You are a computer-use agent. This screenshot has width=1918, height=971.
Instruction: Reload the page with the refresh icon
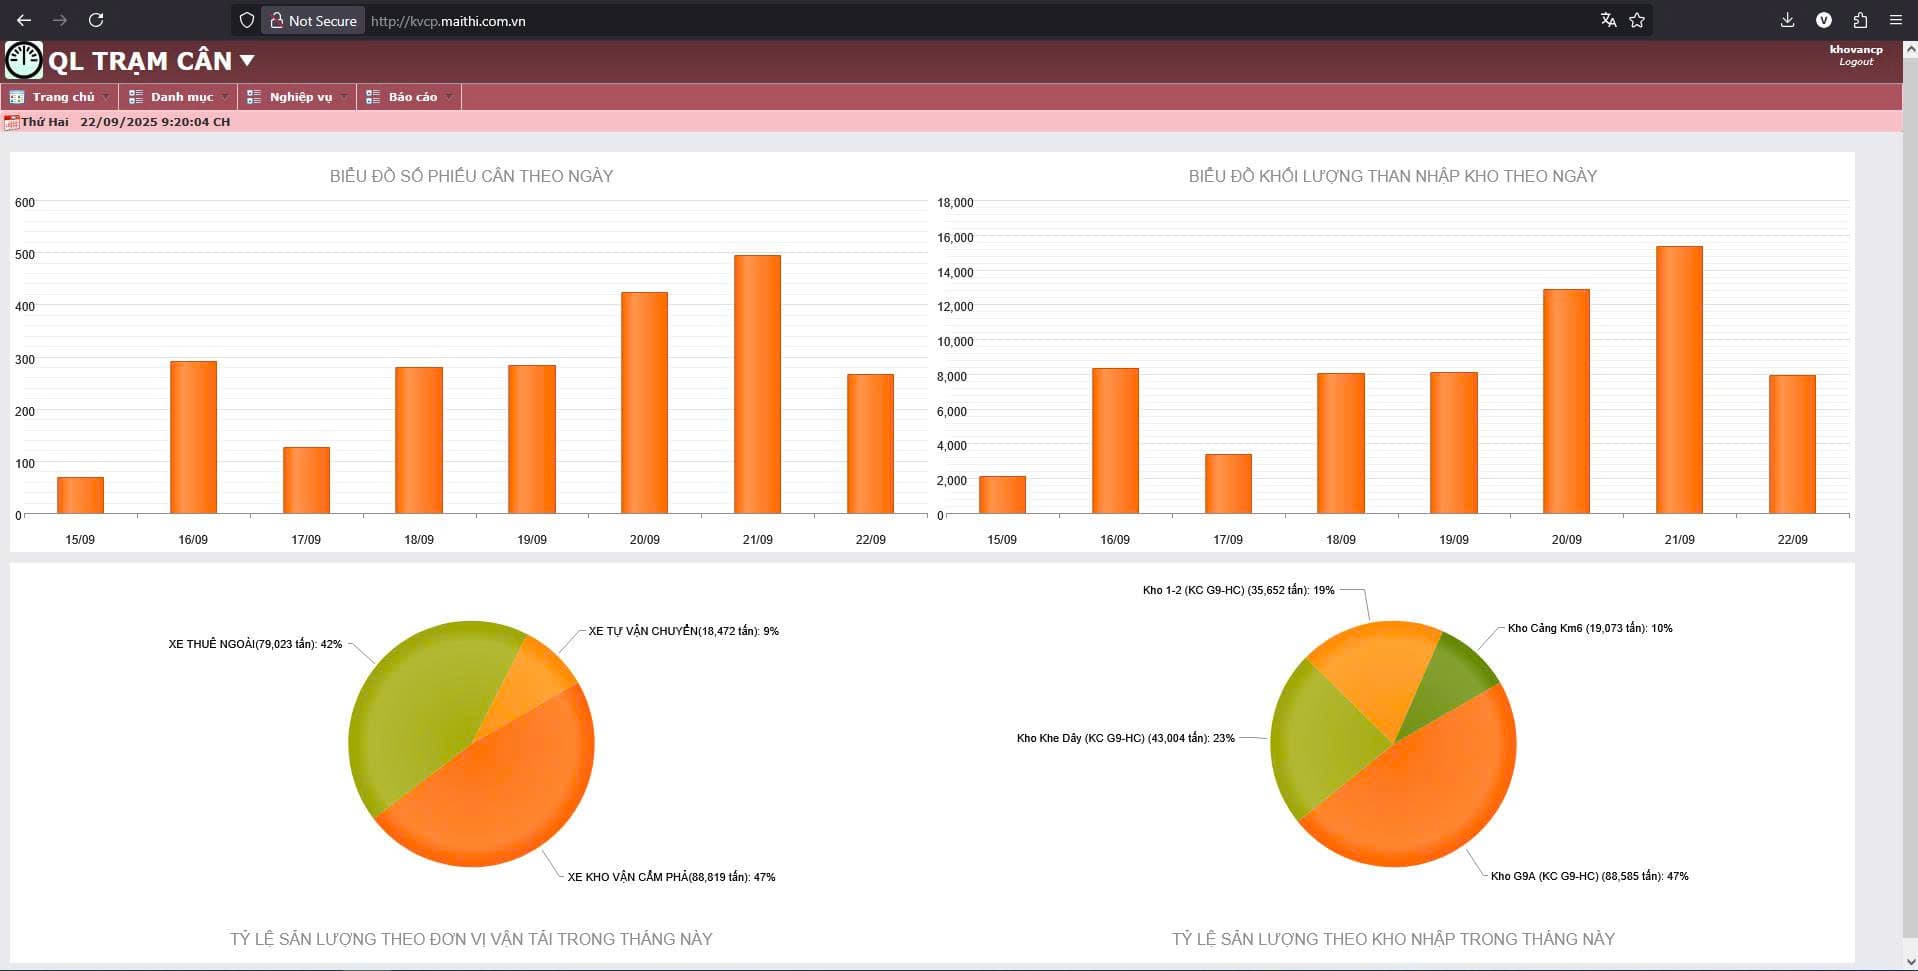(96, 20)
